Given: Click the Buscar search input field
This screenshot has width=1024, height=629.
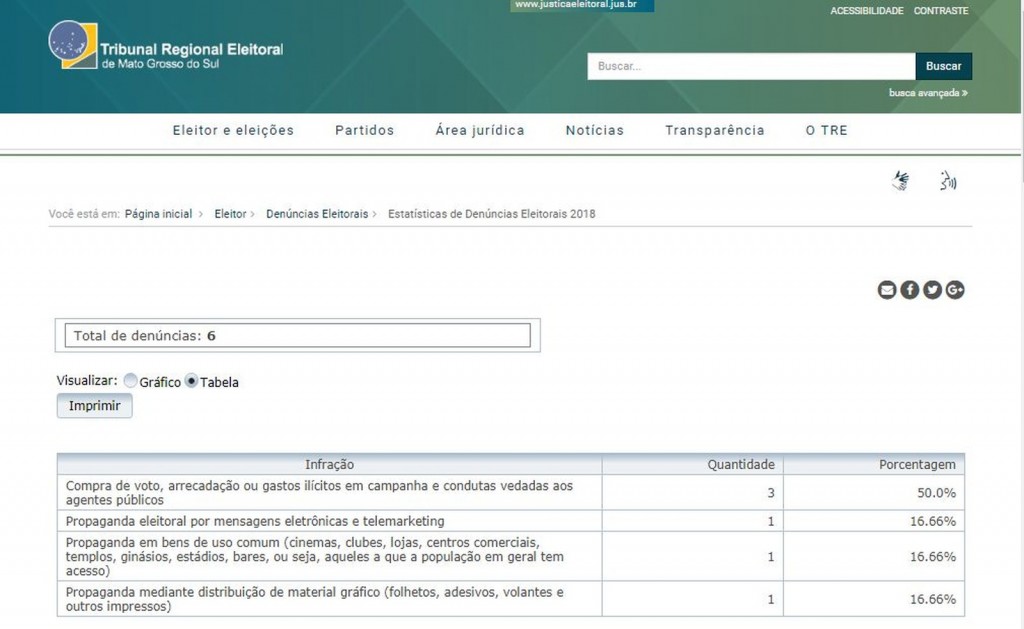Looking at the screenshot, I should (x=750, y=66).
